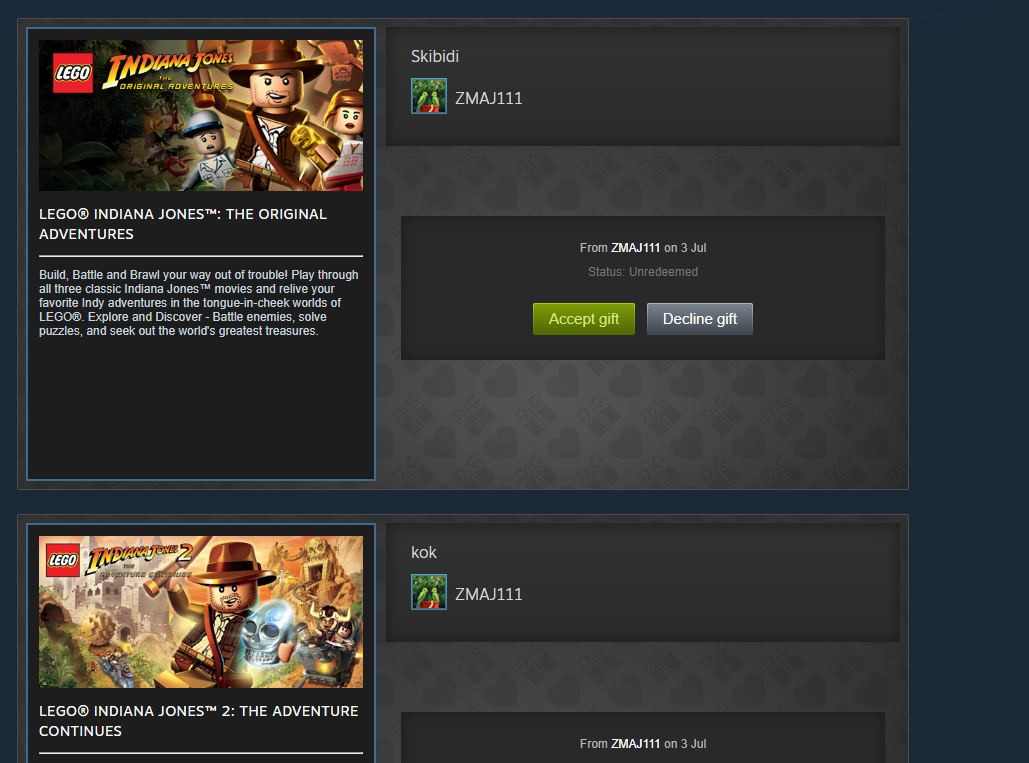Click bold ZMAJ111 sender link in second gift
The image size is (1029, 763).
point(635,744)
